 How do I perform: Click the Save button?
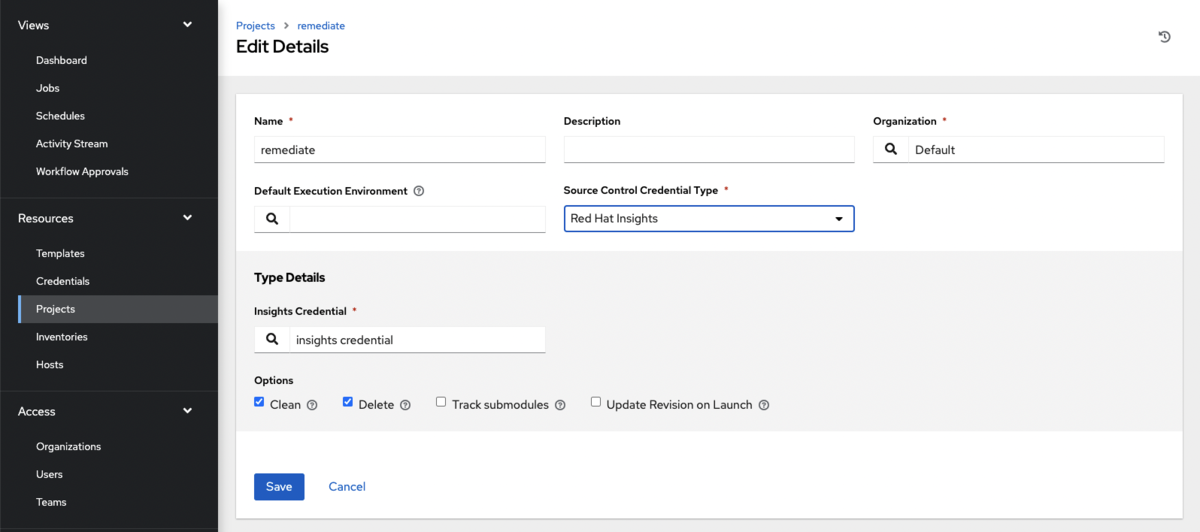(279, 487)
